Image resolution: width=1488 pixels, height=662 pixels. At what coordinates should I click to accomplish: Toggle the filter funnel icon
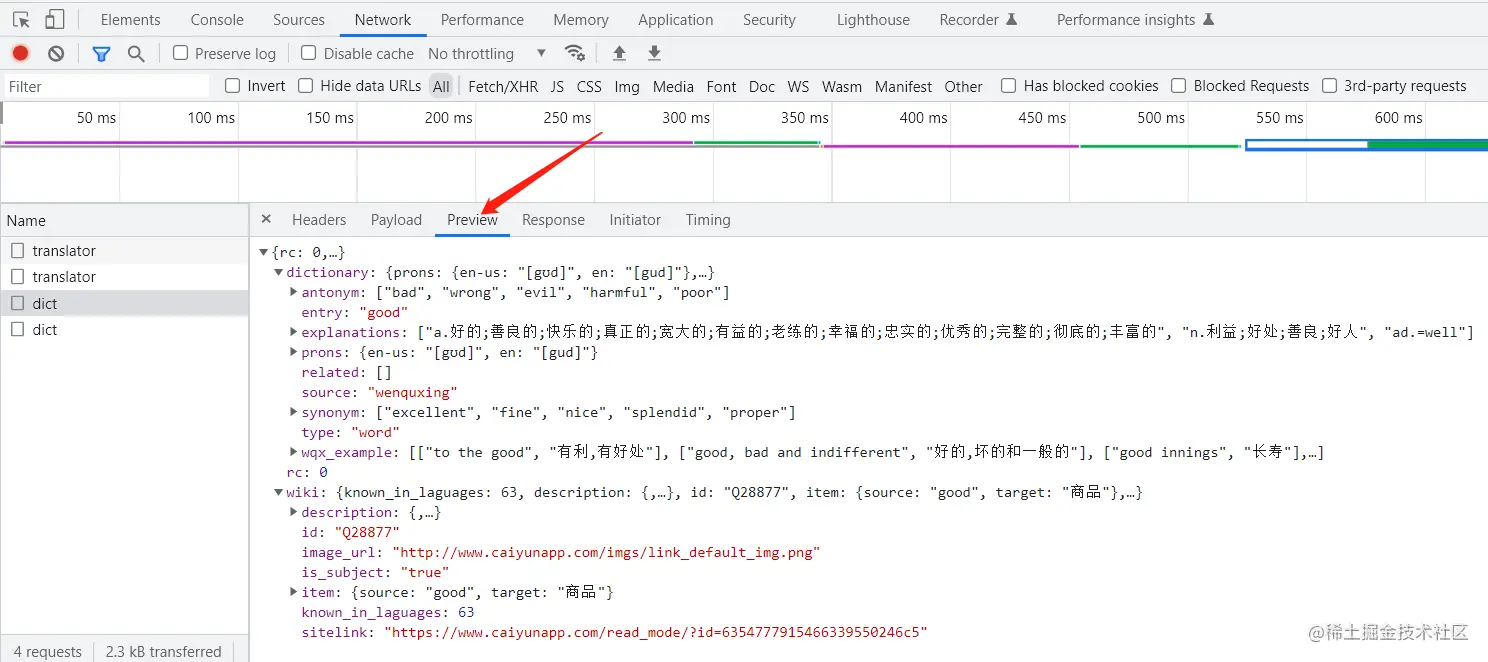[x=101, y=53]
